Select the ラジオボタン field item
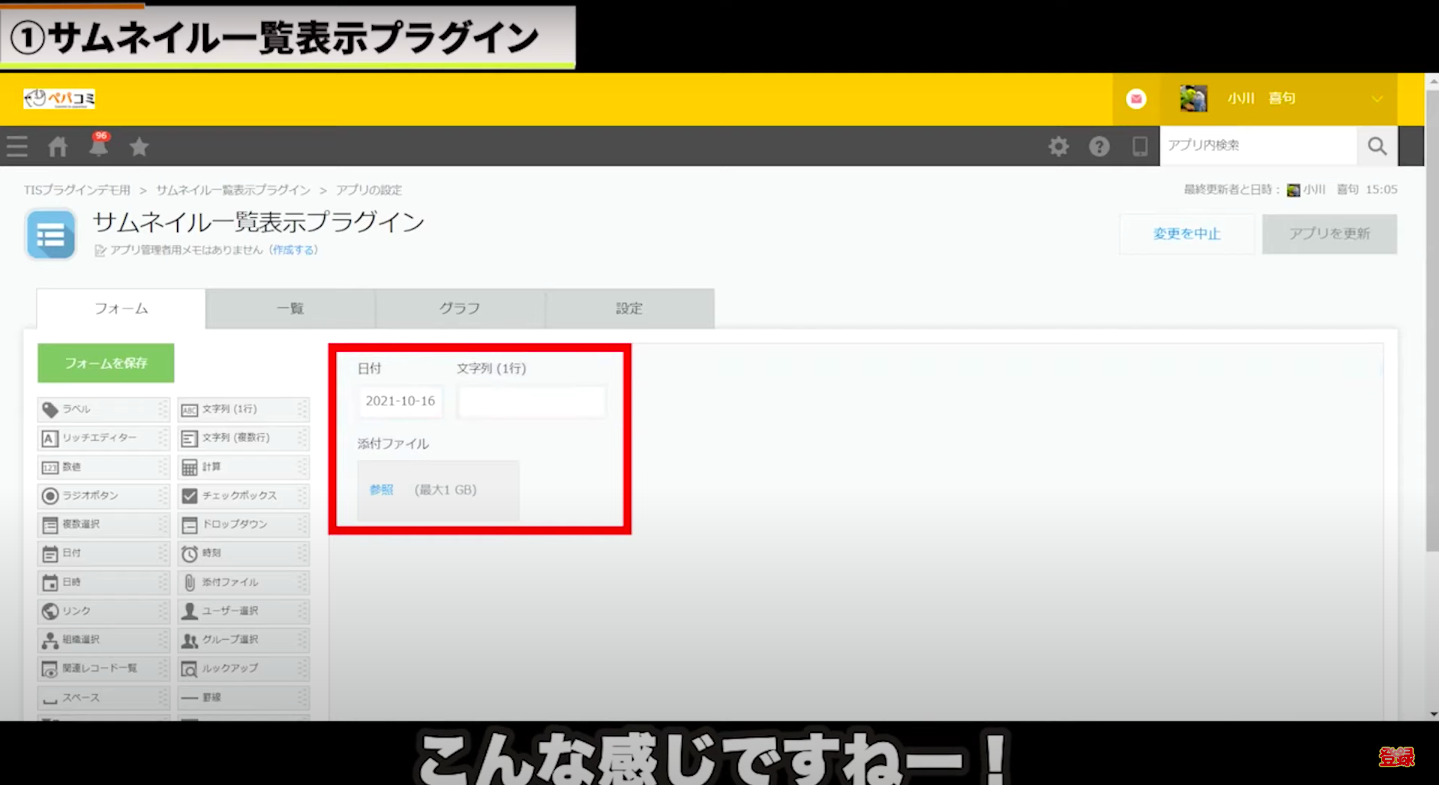The image size is (1439, 785). coord(103,496)
